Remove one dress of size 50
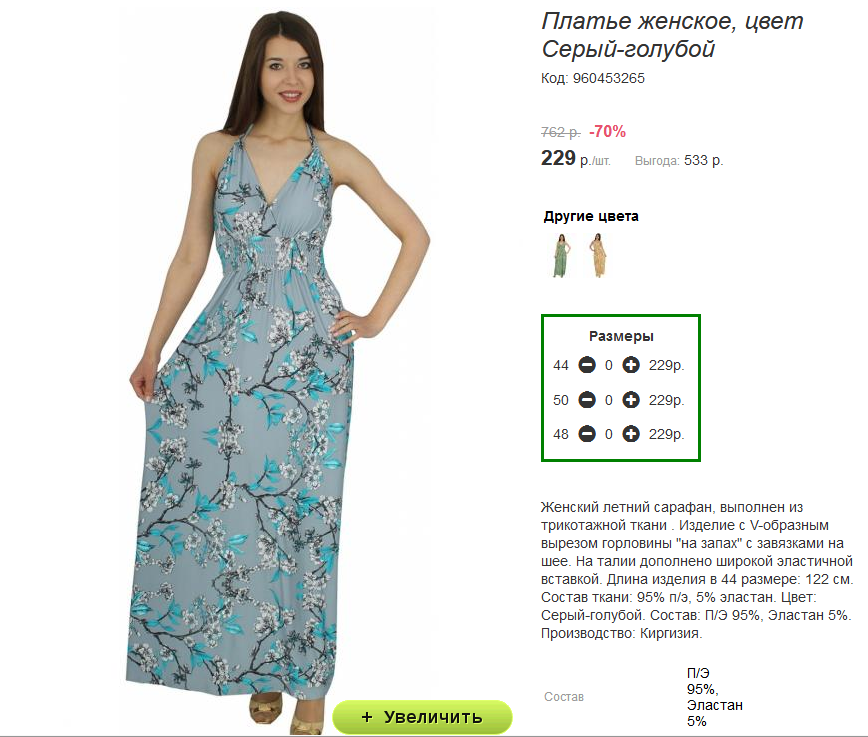 587,400
